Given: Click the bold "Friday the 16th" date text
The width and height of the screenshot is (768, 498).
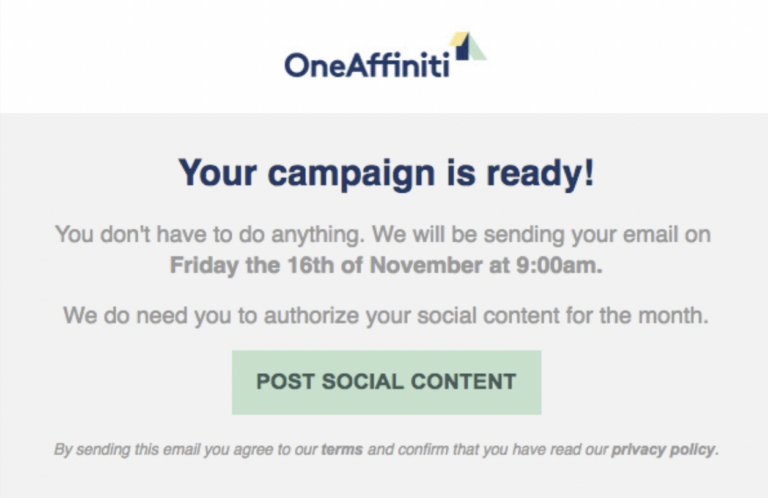Looking at the screenshot, I should click(252, 265).
